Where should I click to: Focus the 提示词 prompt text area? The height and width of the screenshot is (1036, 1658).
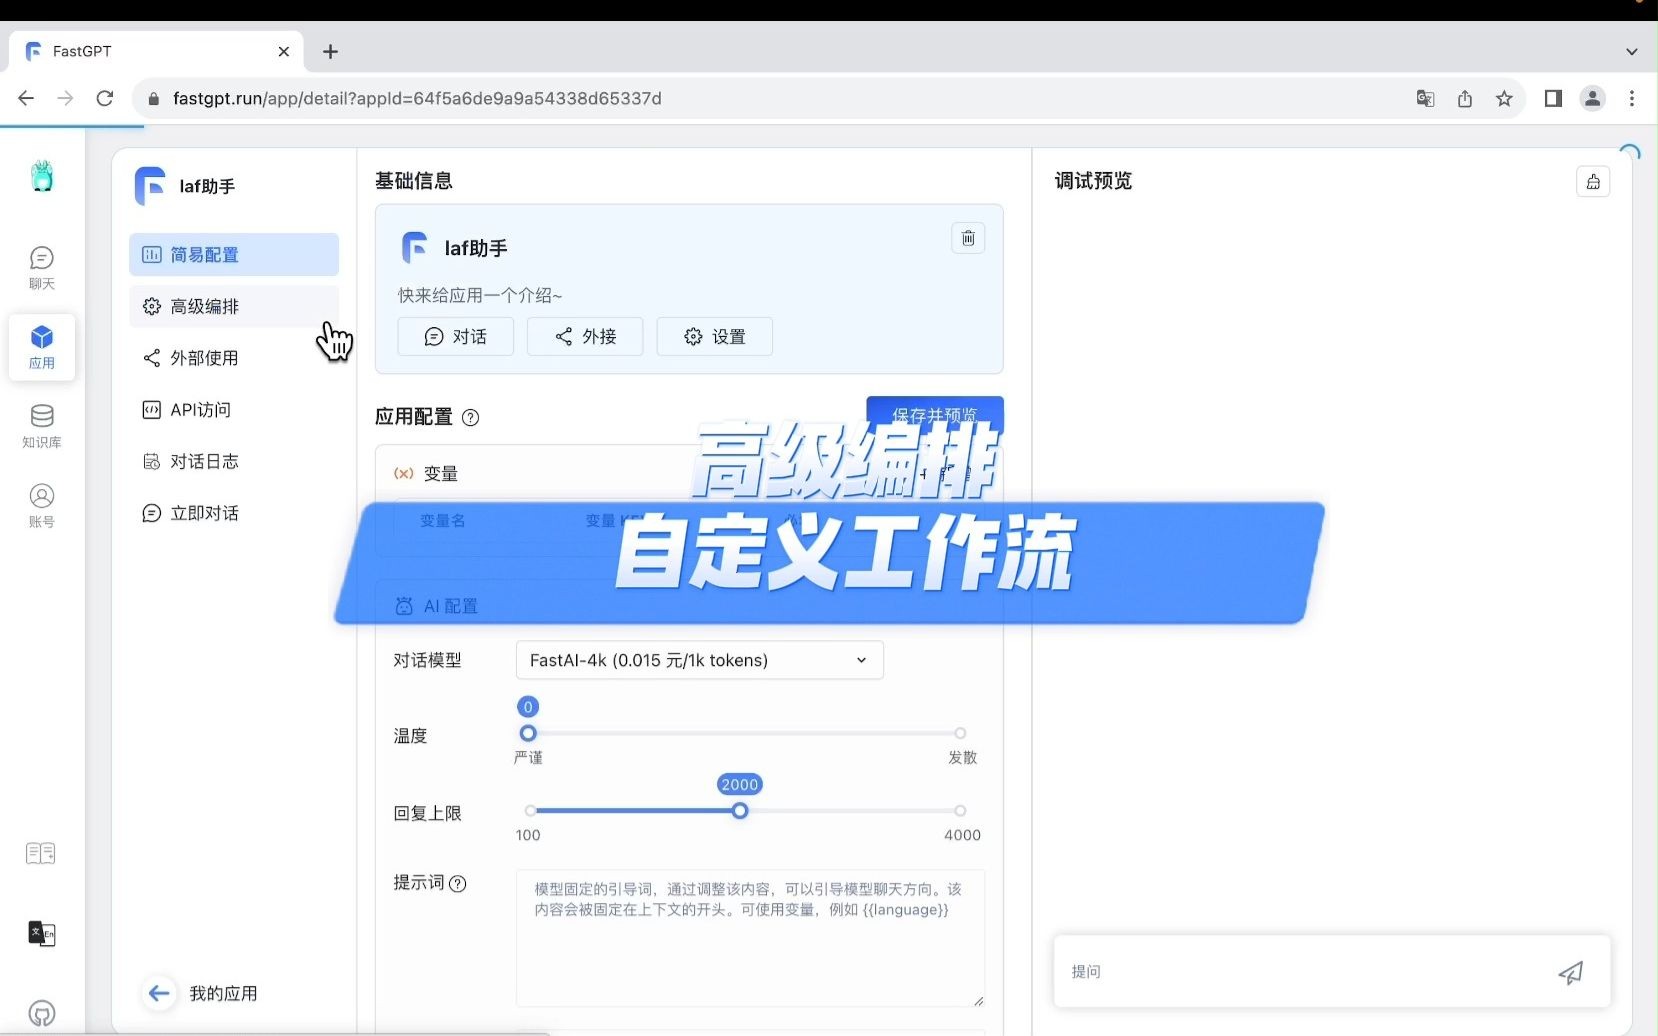coord(750,938)
